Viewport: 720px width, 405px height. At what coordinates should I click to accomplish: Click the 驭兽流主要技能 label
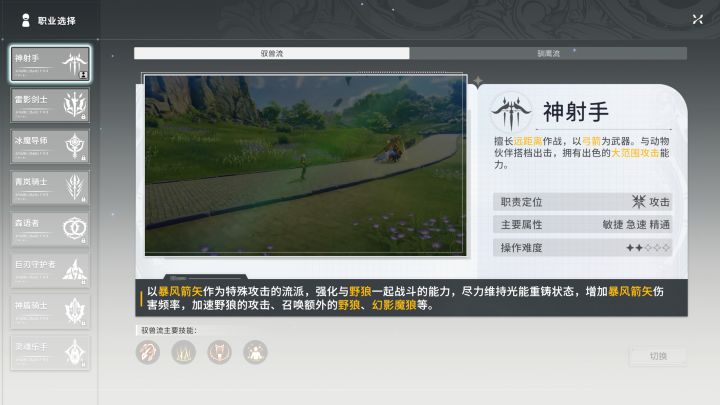(x=169, y=331)
